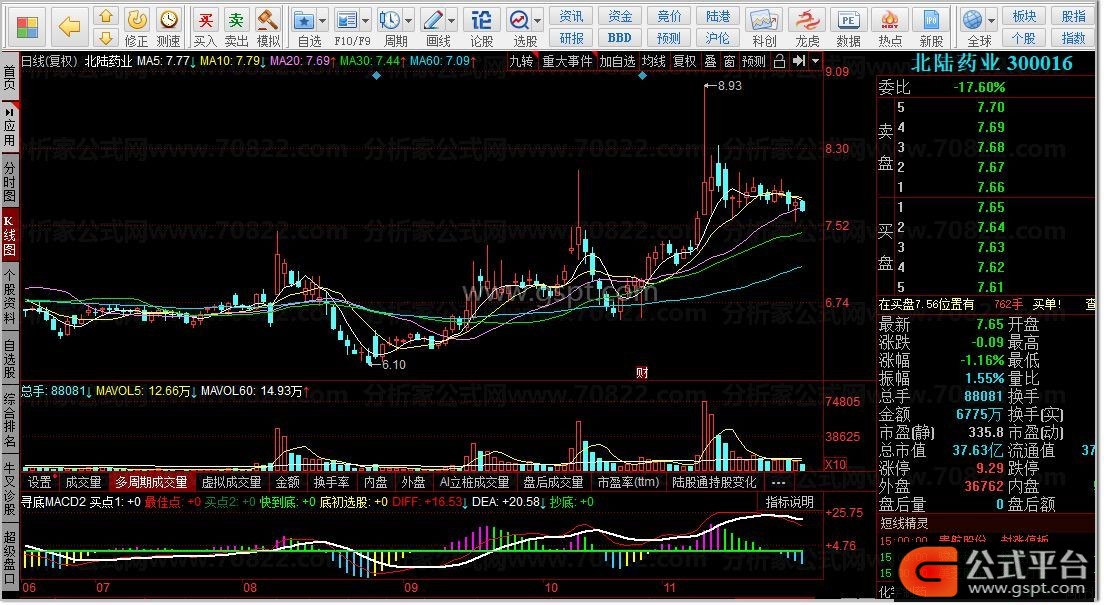Run the 修正 data repair tool
The height and width of the screenshot is (605, 1104).
(137, 27)
